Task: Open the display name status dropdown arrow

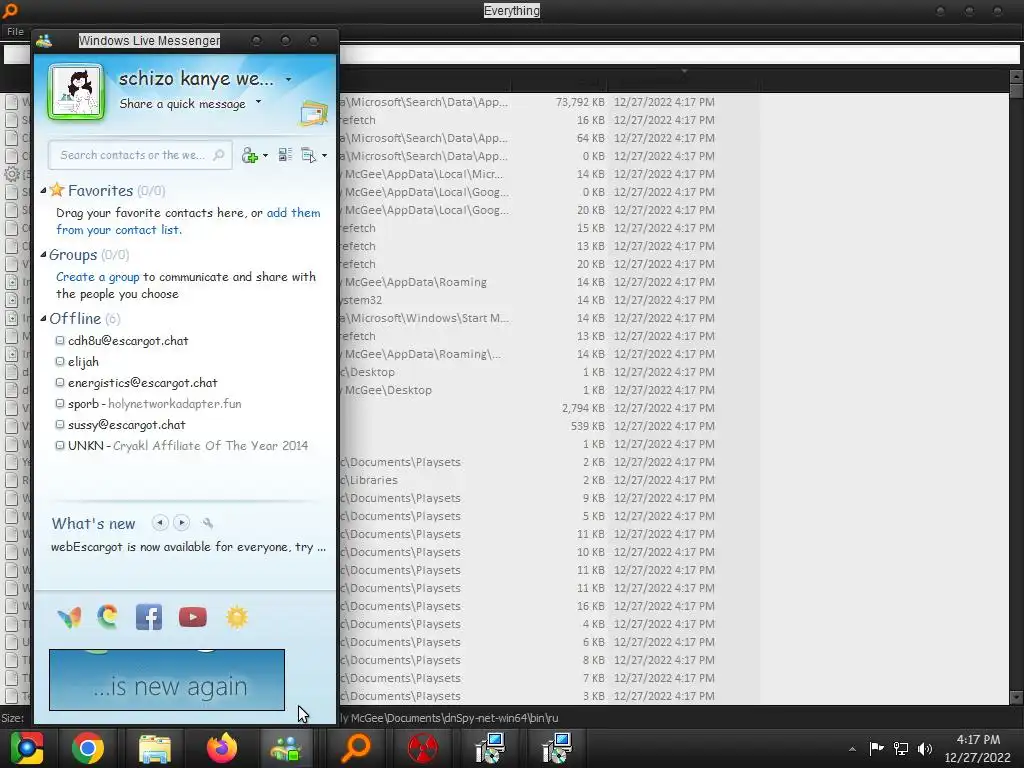Action: pos(289,80)
